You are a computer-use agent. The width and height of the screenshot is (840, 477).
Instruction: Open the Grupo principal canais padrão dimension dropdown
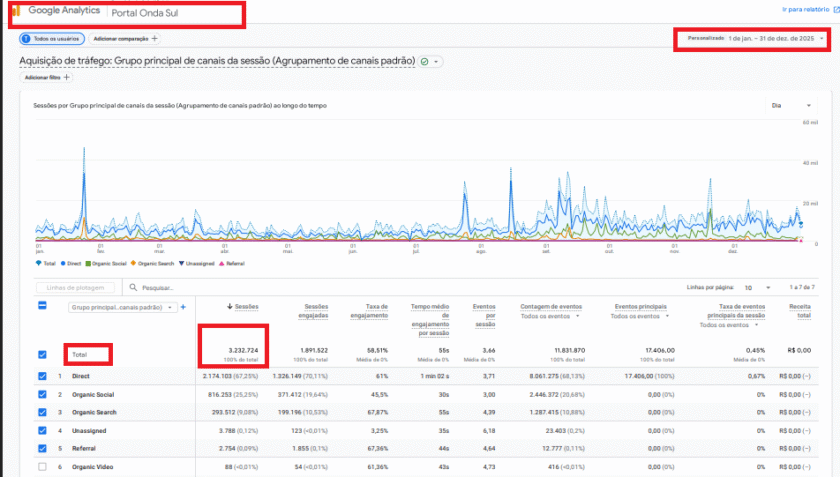[x=123, y=308]
